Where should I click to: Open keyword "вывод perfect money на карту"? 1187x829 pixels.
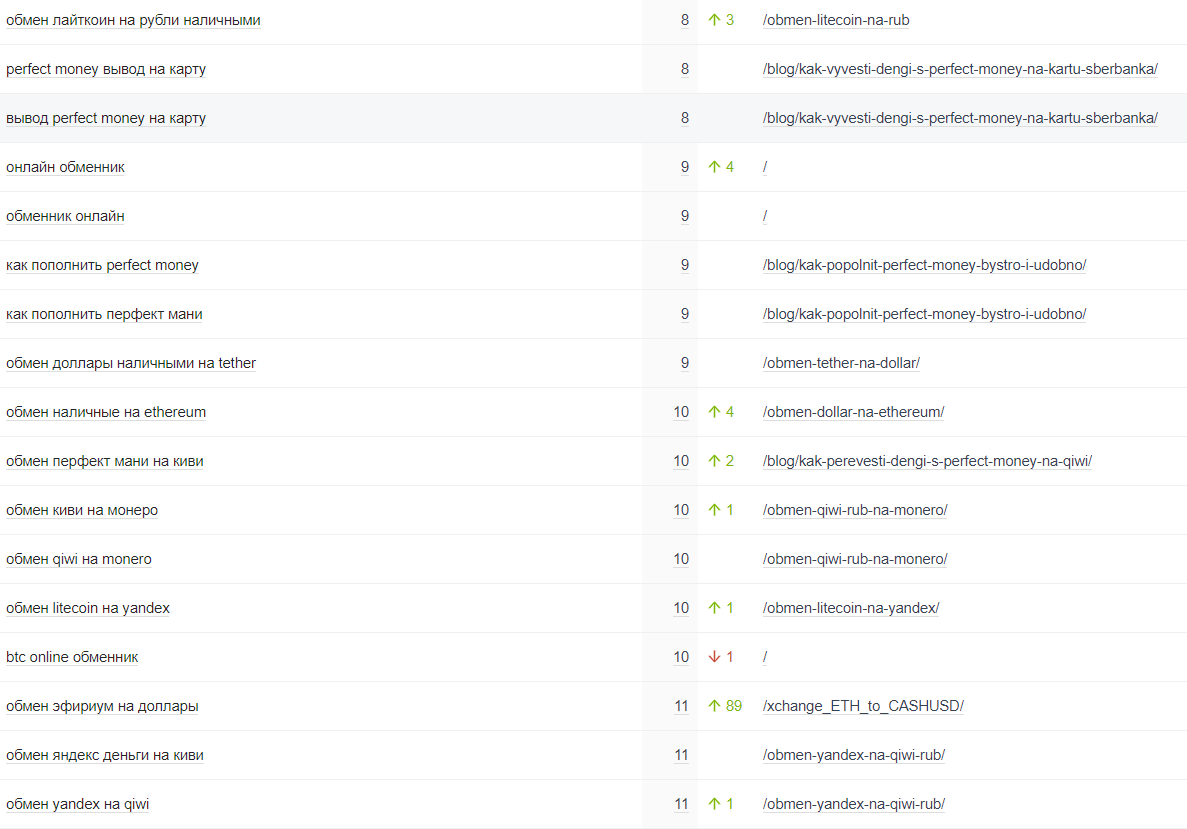pos(106,118)
